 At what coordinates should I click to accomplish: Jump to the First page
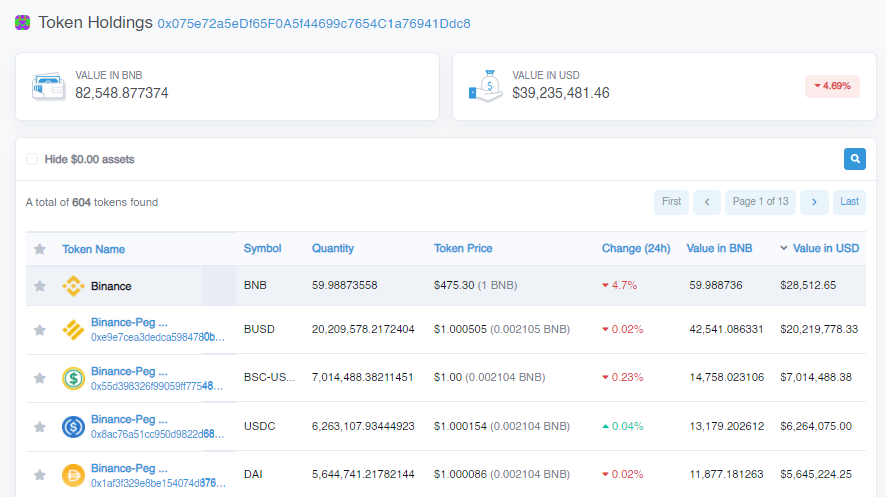coord(671,202)
